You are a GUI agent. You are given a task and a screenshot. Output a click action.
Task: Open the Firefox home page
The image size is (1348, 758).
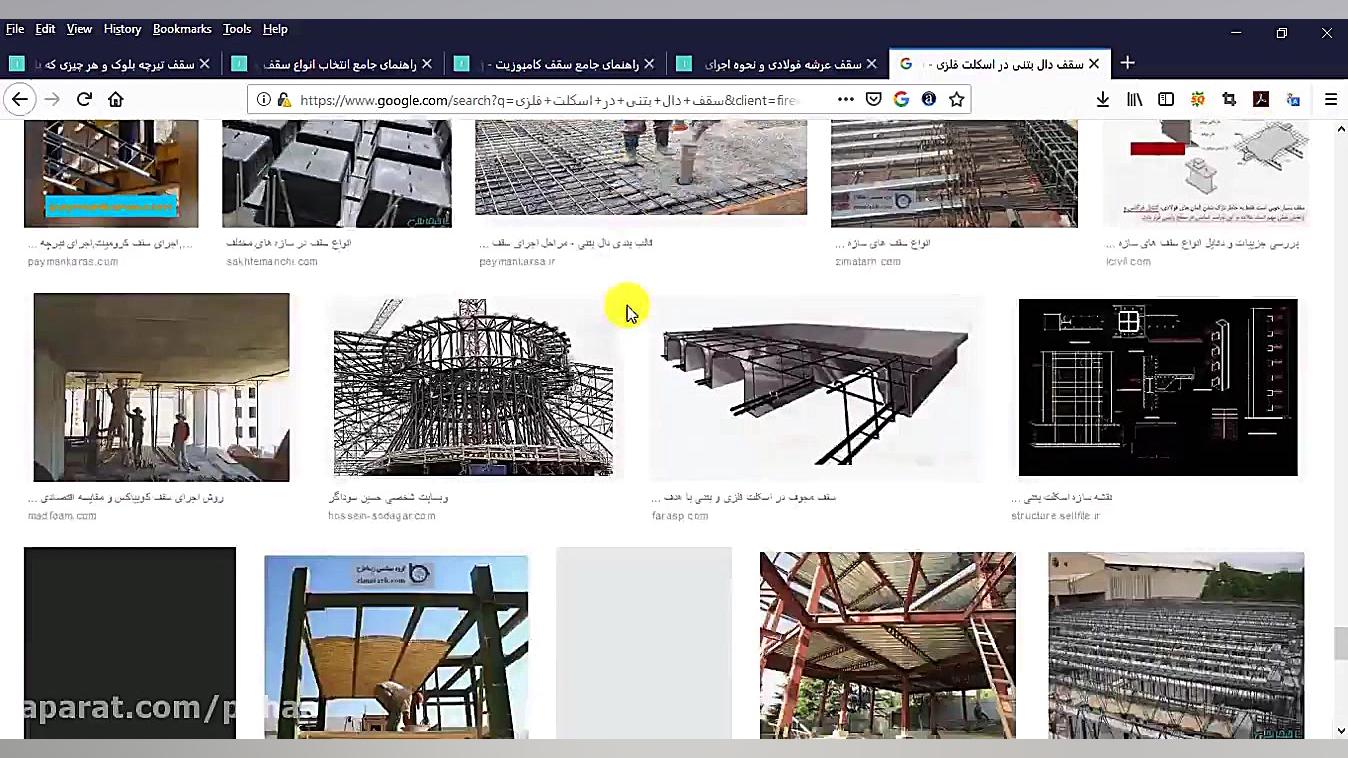[x=116, y=99]
